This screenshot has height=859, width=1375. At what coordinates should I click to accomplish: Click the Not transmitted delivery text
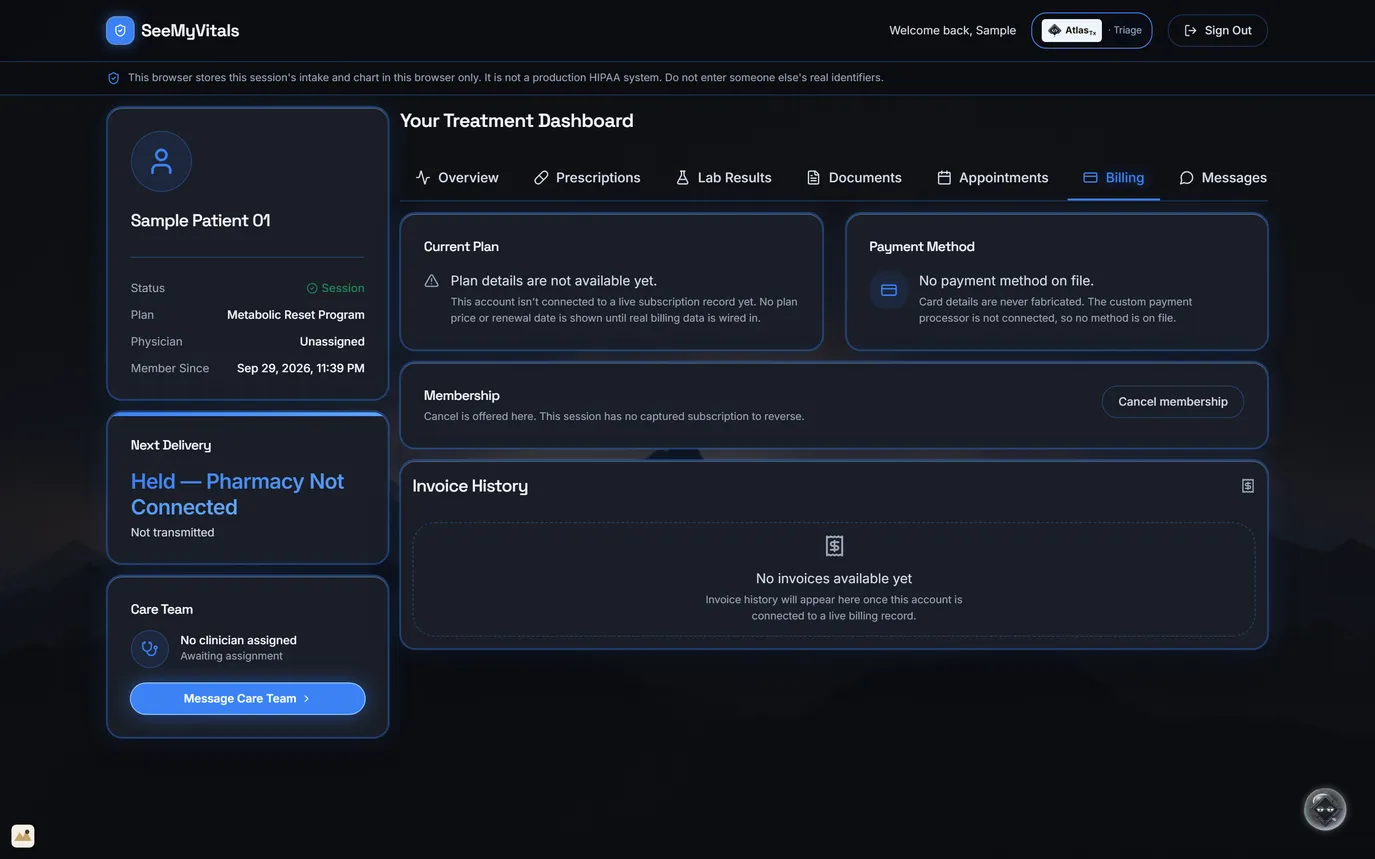point(173,533)
